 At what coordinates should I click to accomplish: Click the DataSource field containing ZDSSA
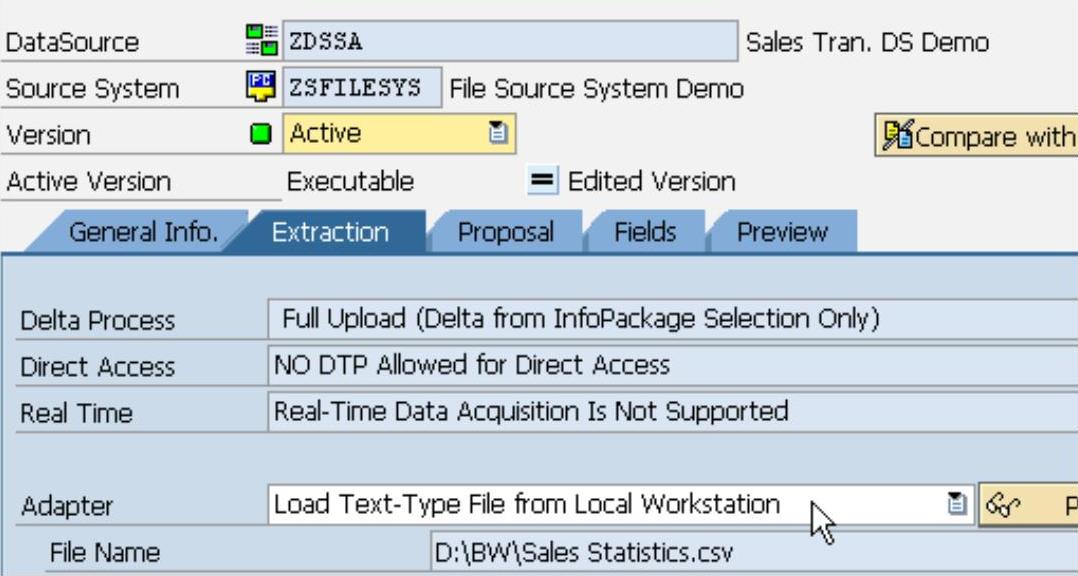click(x=510, y=43)
